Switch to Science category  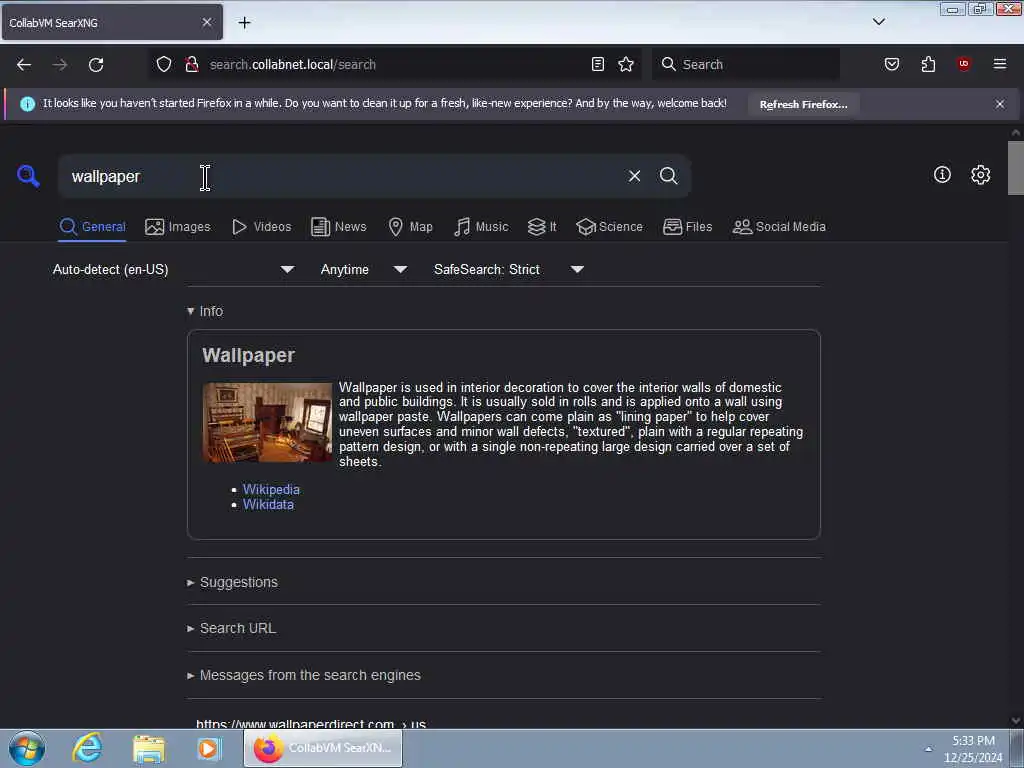coord(609,227)
